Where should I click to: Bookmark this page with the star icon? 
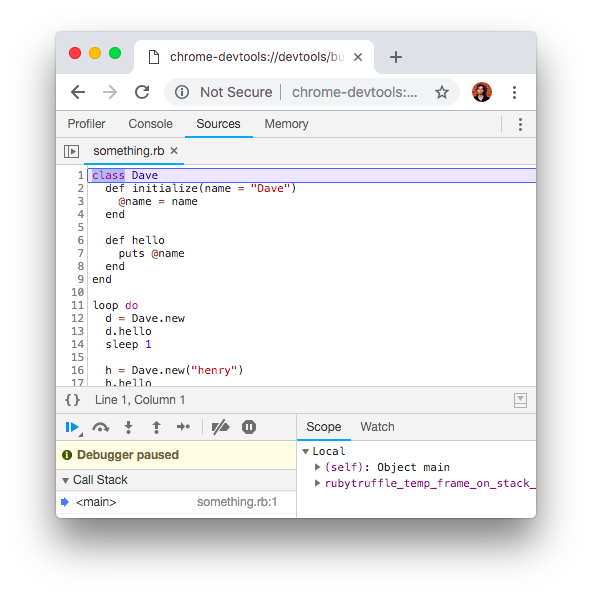pos(442,92)
